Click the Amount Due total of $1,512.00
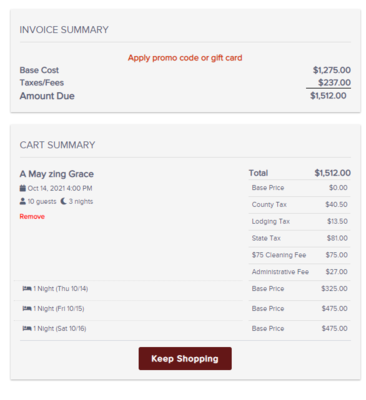366x400 pixels. [x=328, y=96]
